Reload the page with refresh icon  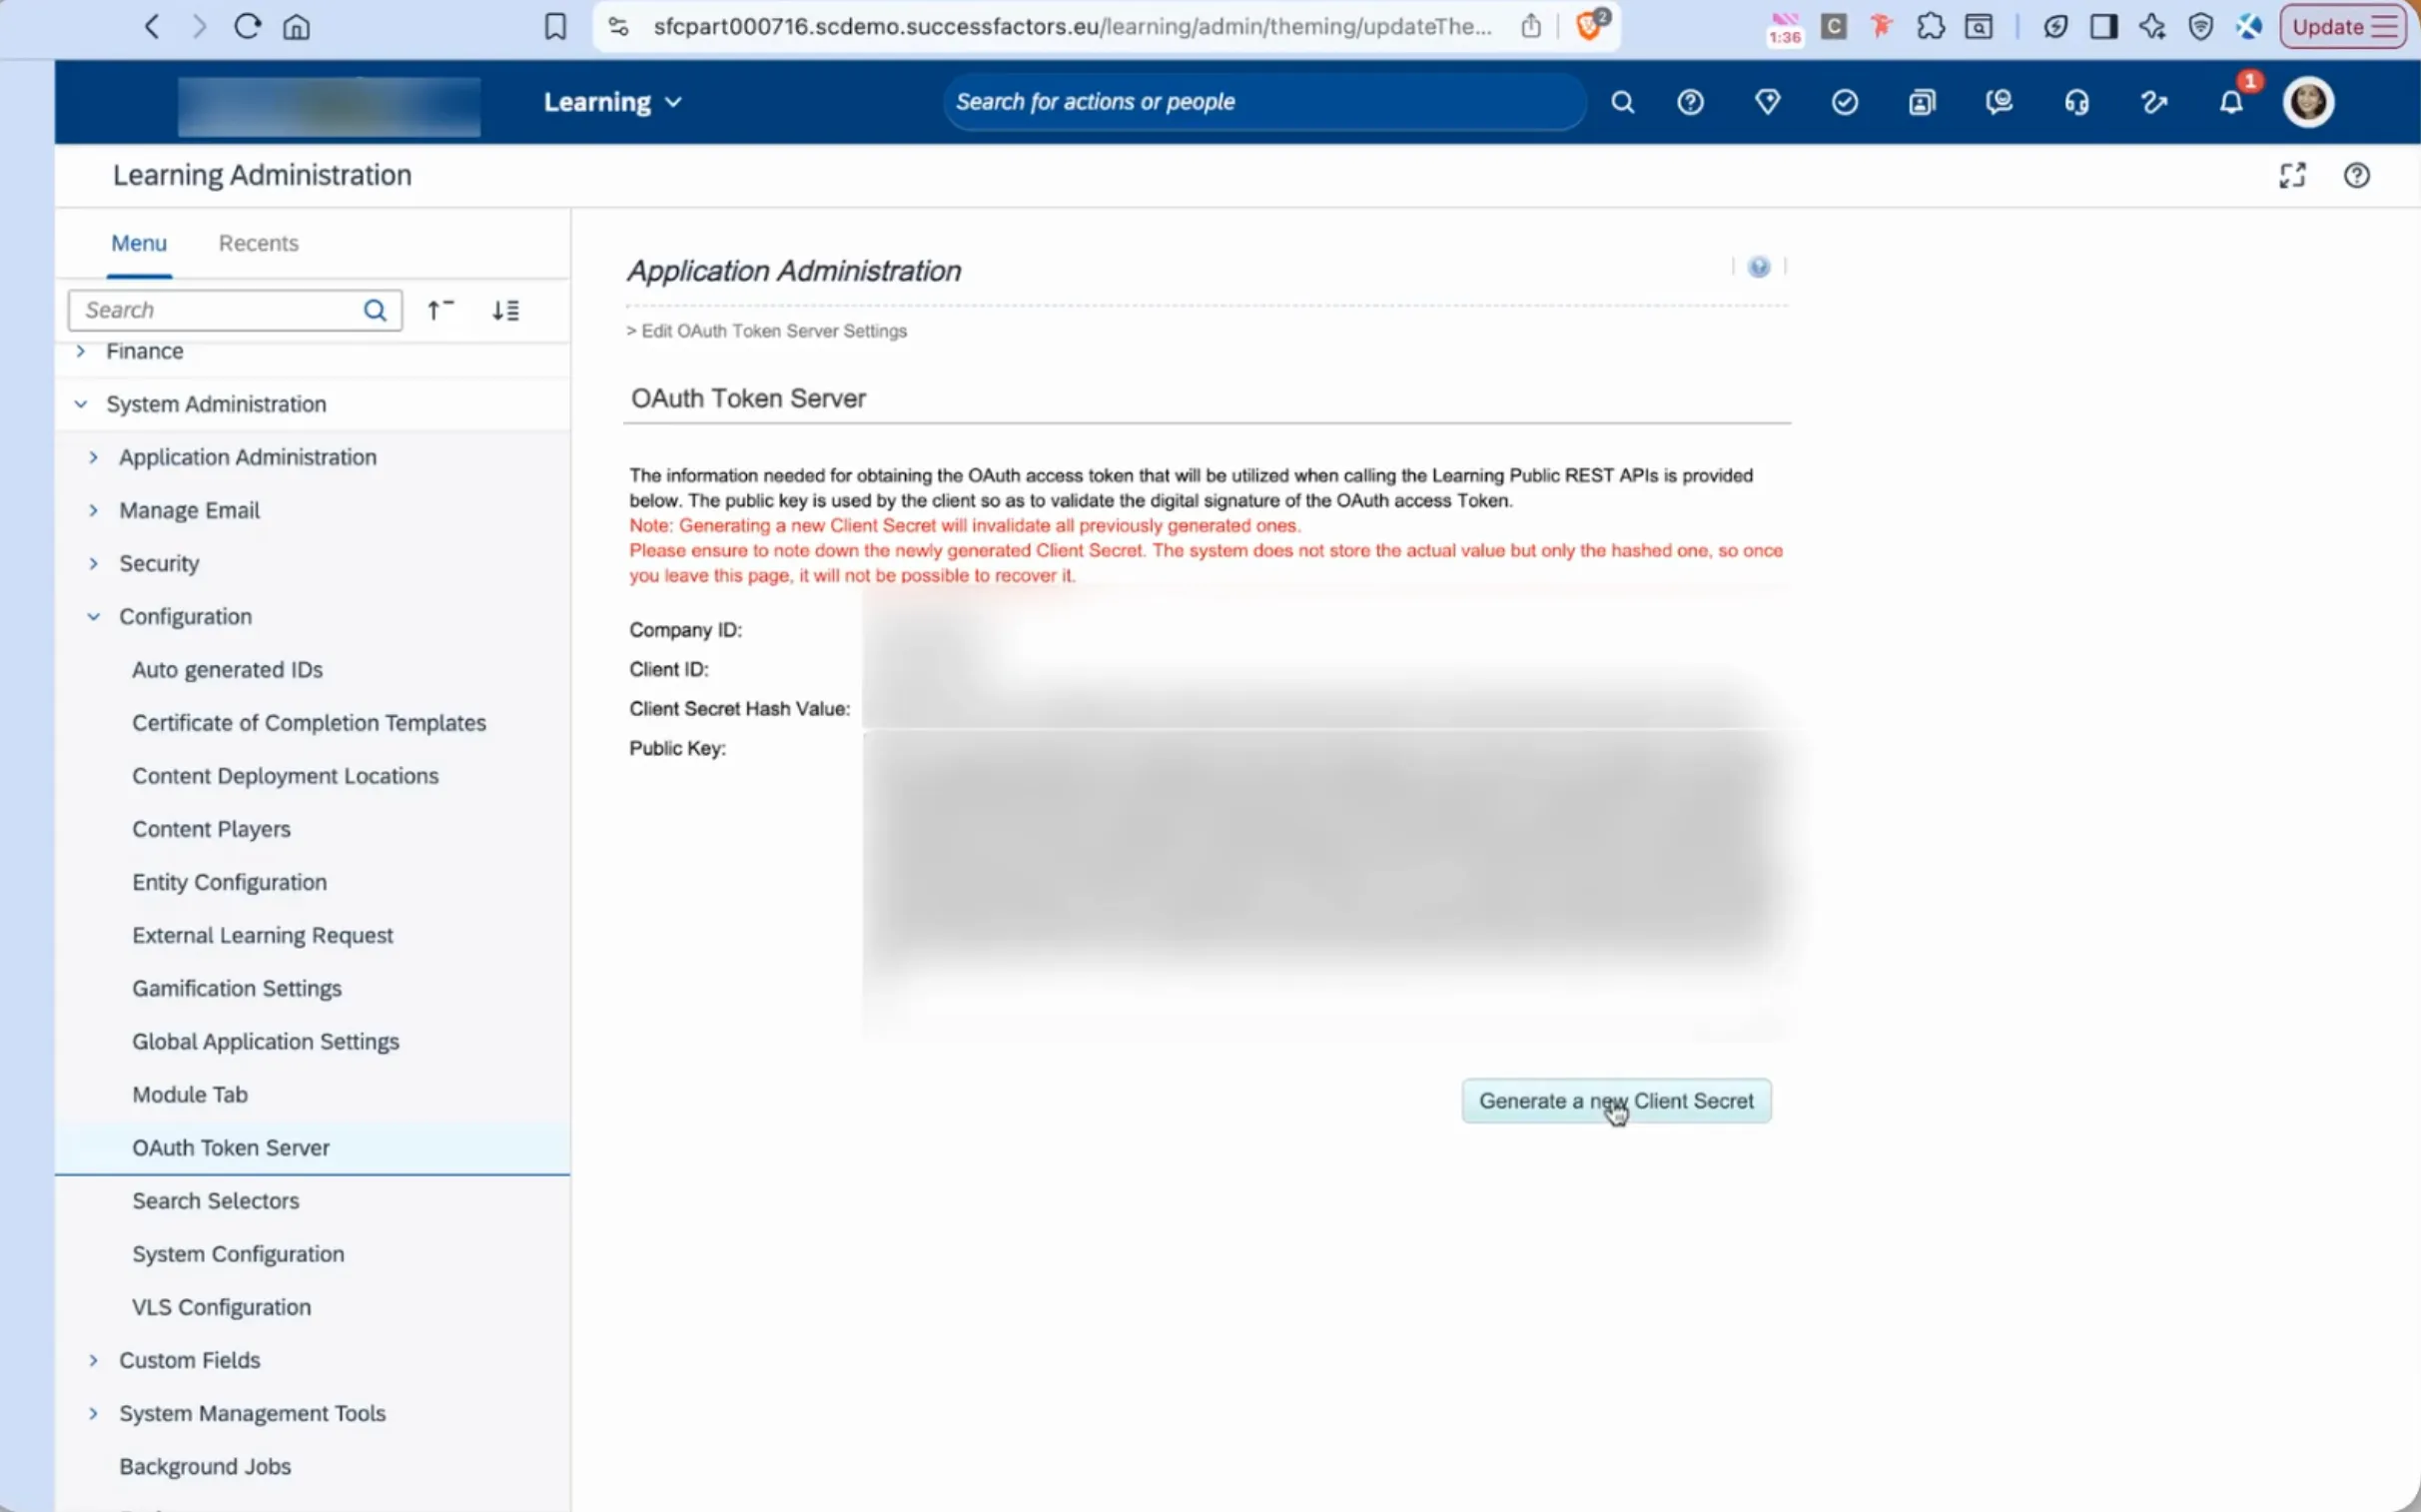[x=247, y=27]
